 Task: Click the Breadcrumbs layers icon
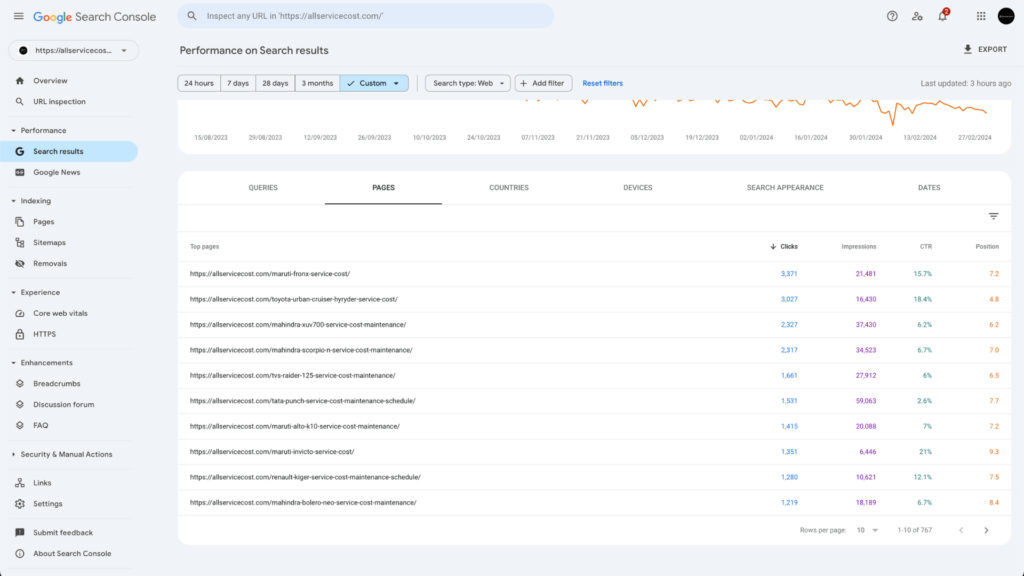click(20, 384)
